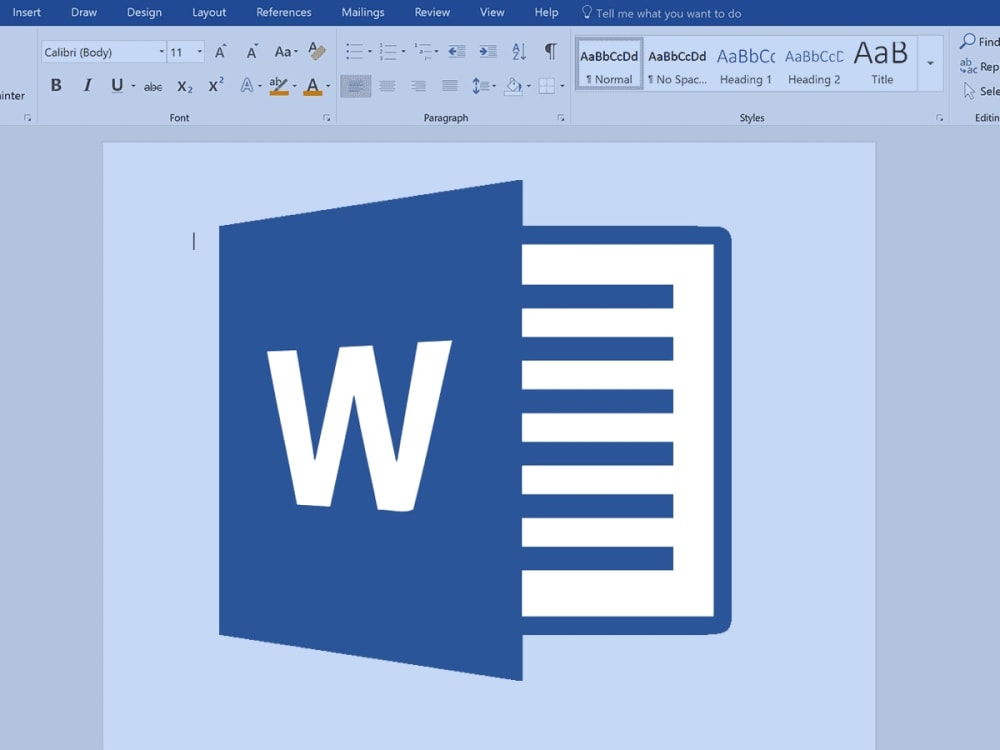Apply the Title style
This screenshot has width=1000, height=750.
point(882,64)
